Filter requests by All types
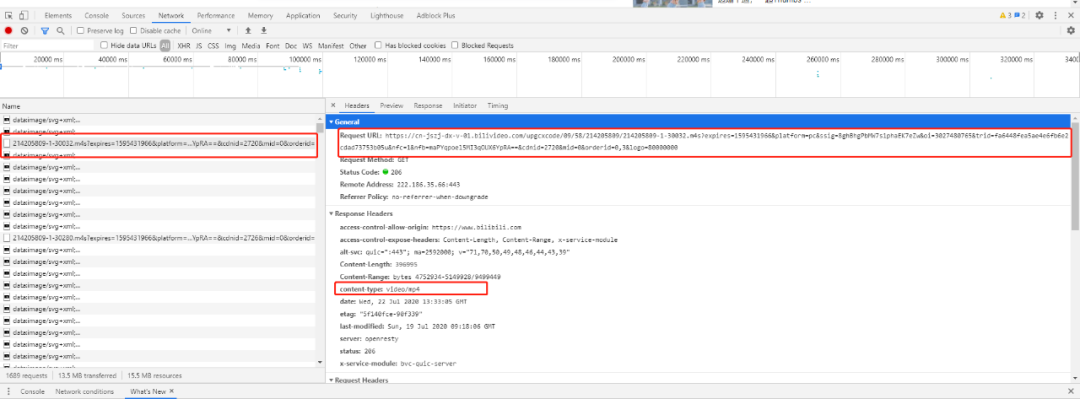This screenshot has height=399, width=1080. pos(165,45)
